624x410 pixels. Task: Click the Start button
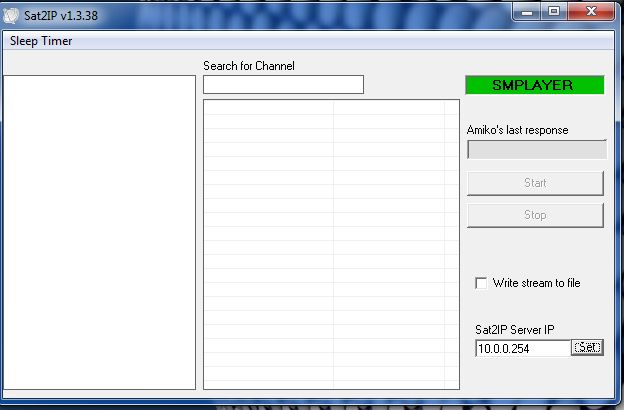535,183
